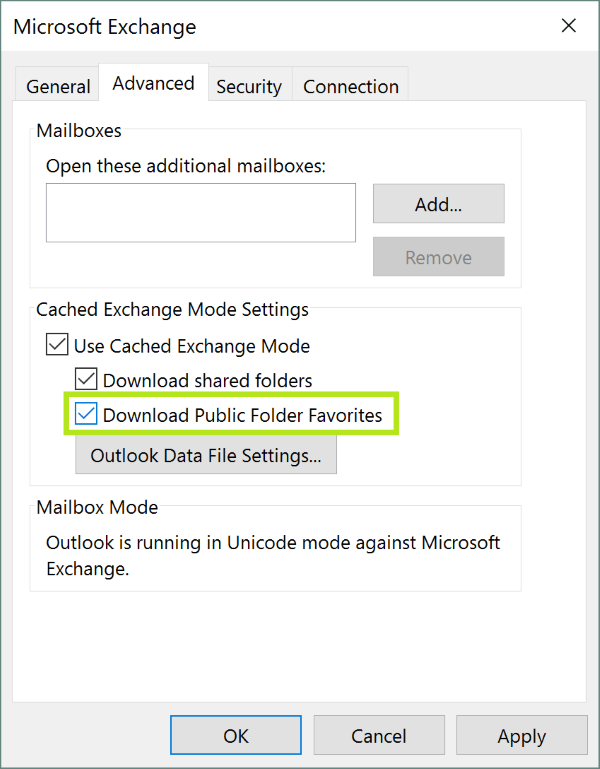The image size is (600, 769).
Task: Click the 'Mailbox Mode' group label
Action: tap(97, 507)
